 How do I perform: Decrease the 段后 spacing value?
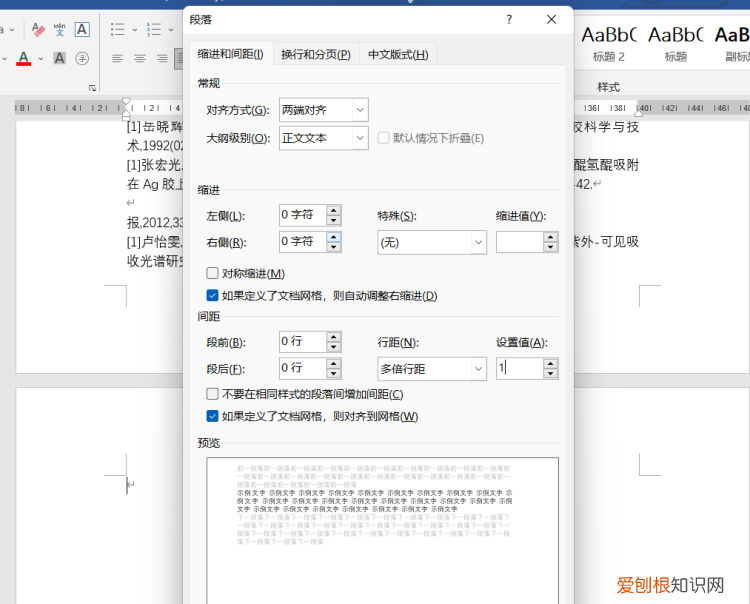tap(334, 374)
